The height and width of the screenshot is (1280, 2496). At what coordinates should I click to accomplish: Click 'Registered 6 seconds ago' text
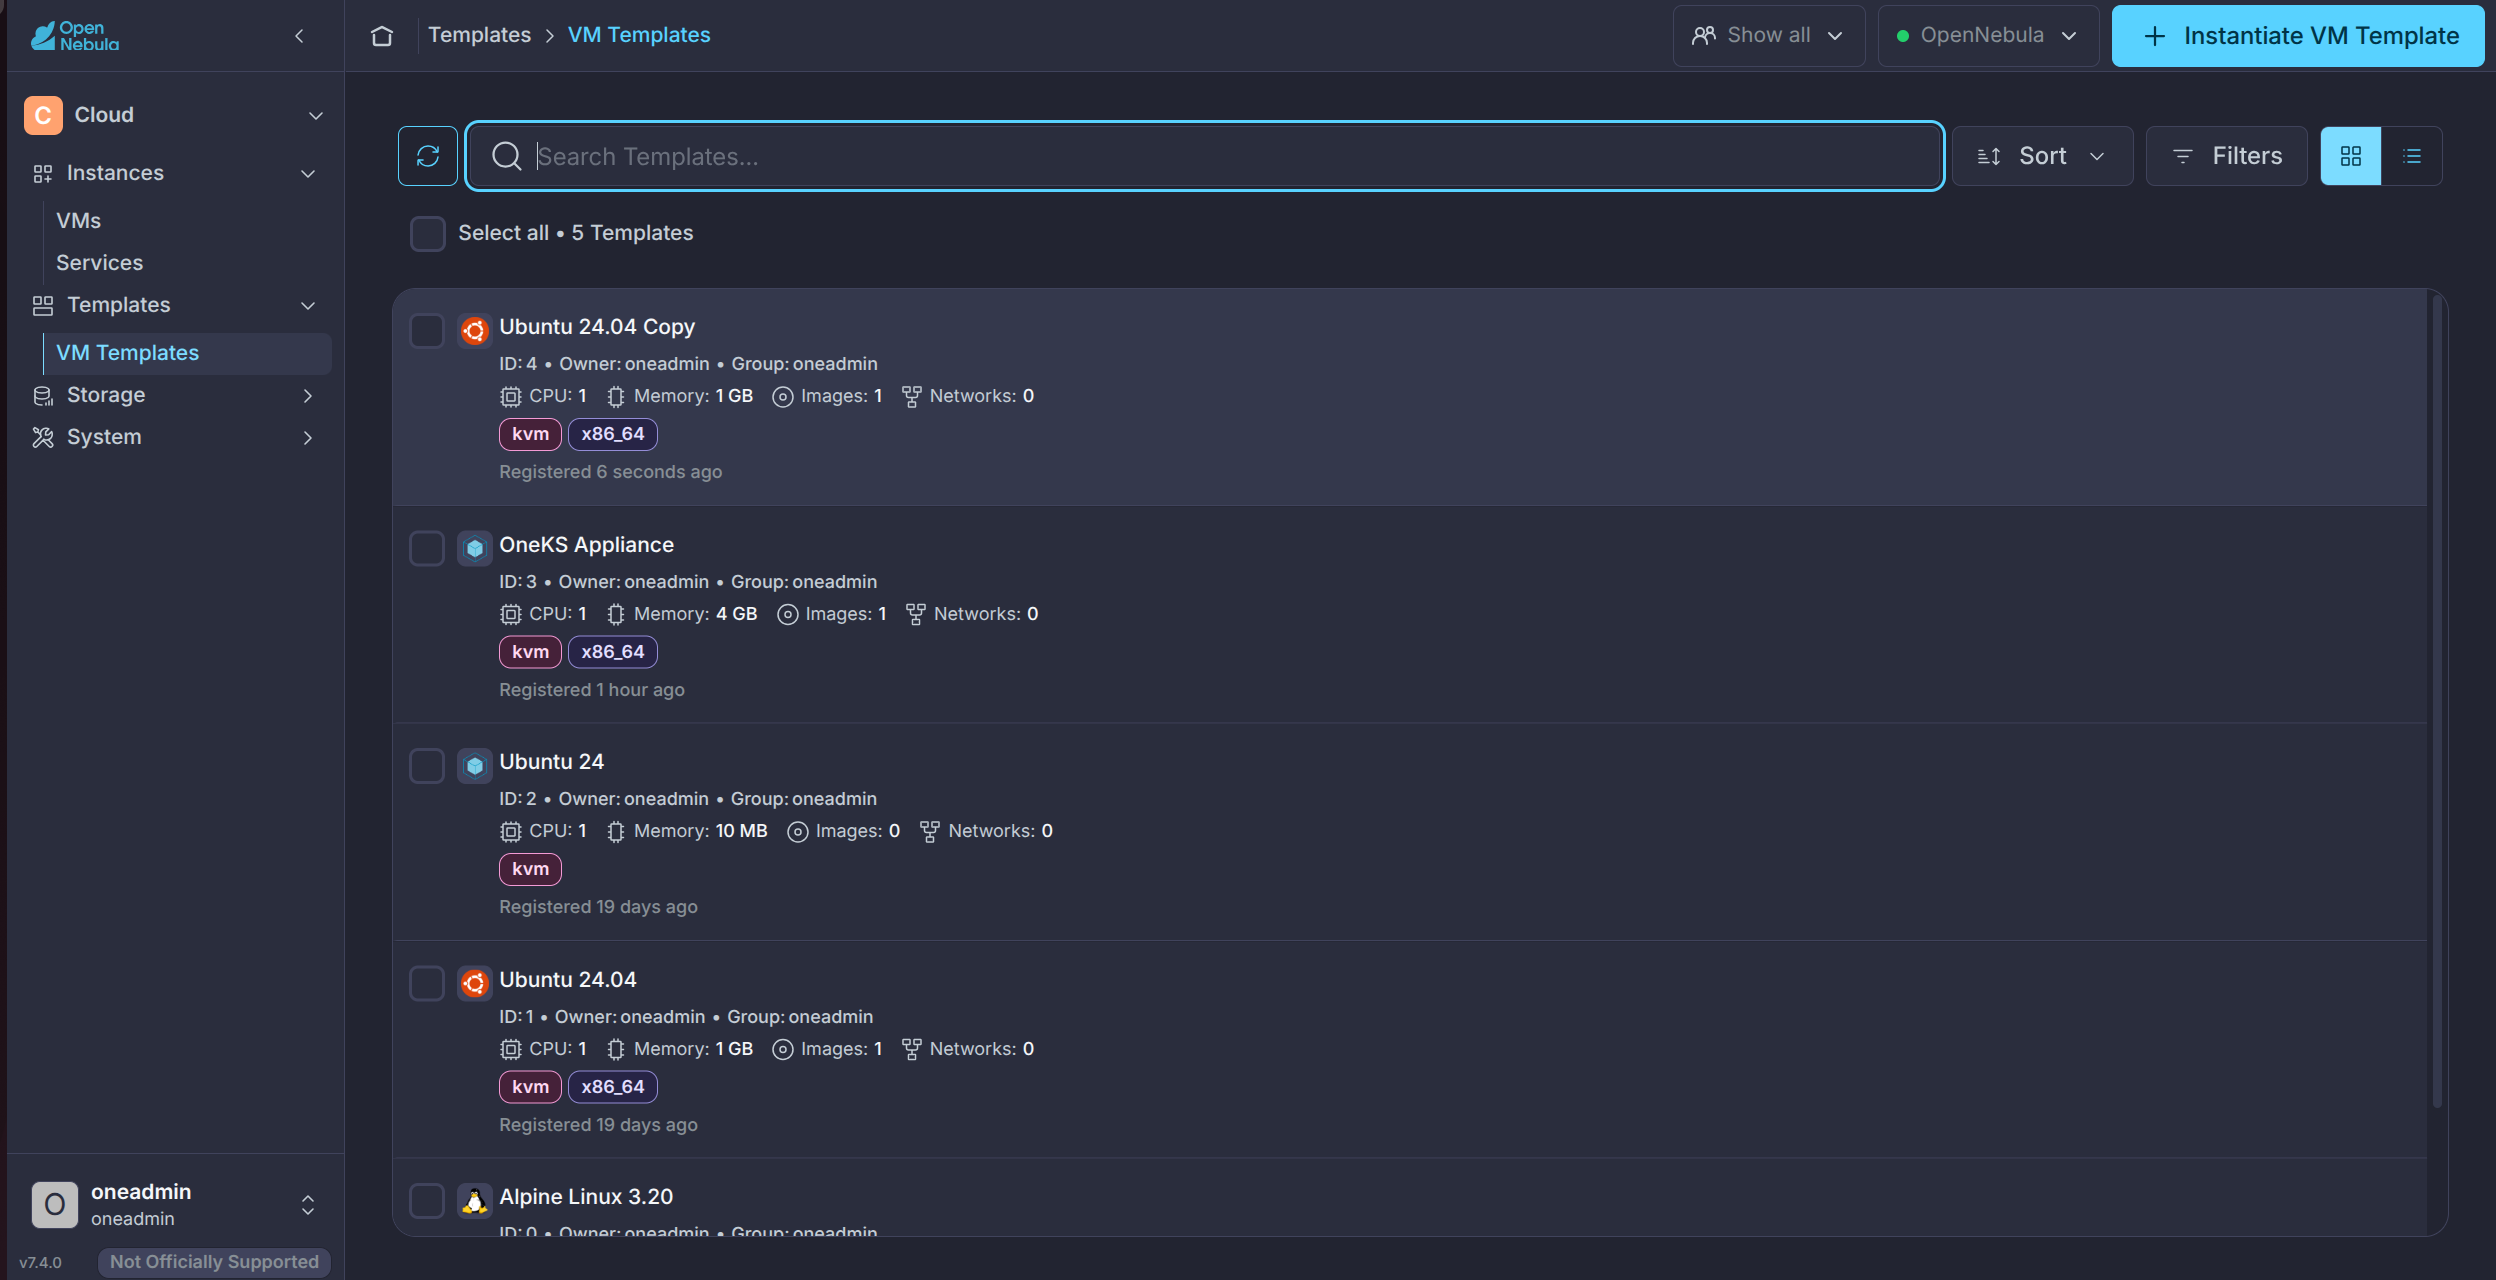tap(611, 472)
